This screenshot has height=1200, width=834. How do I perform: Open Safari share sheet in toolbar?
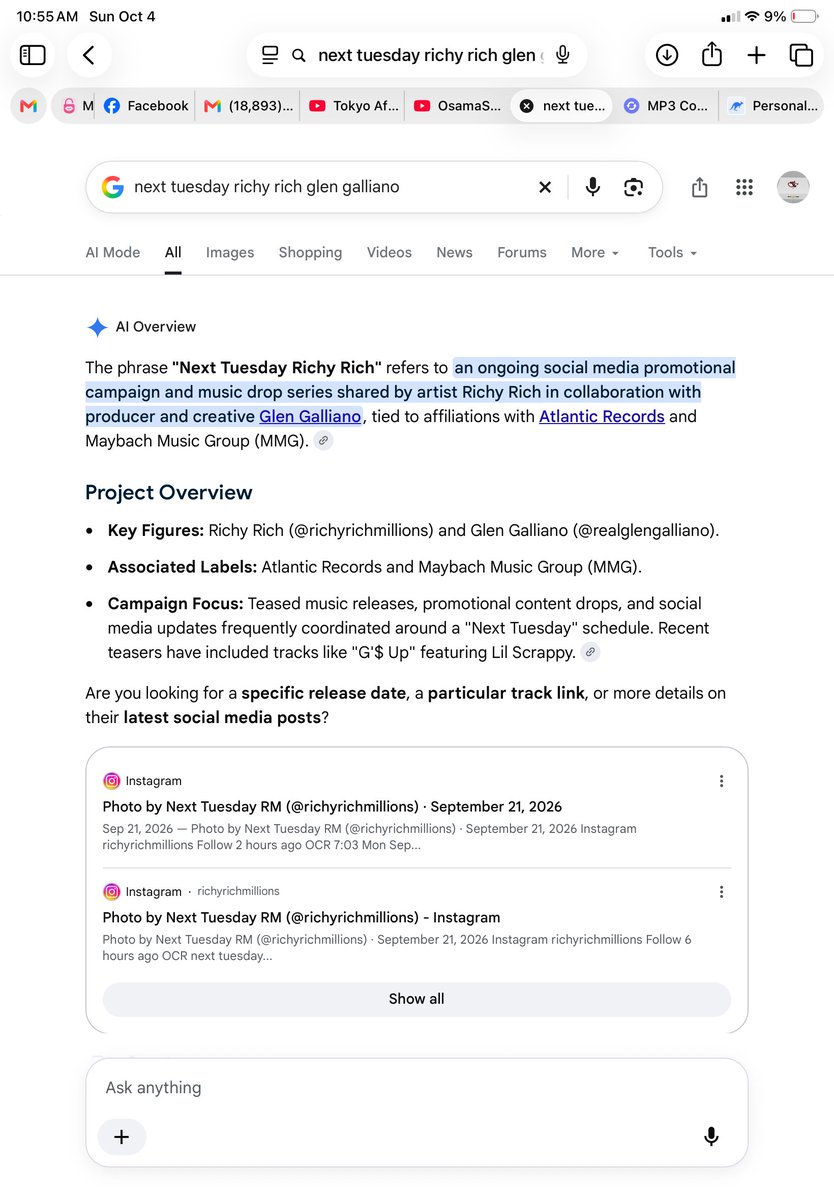[712, 55]
